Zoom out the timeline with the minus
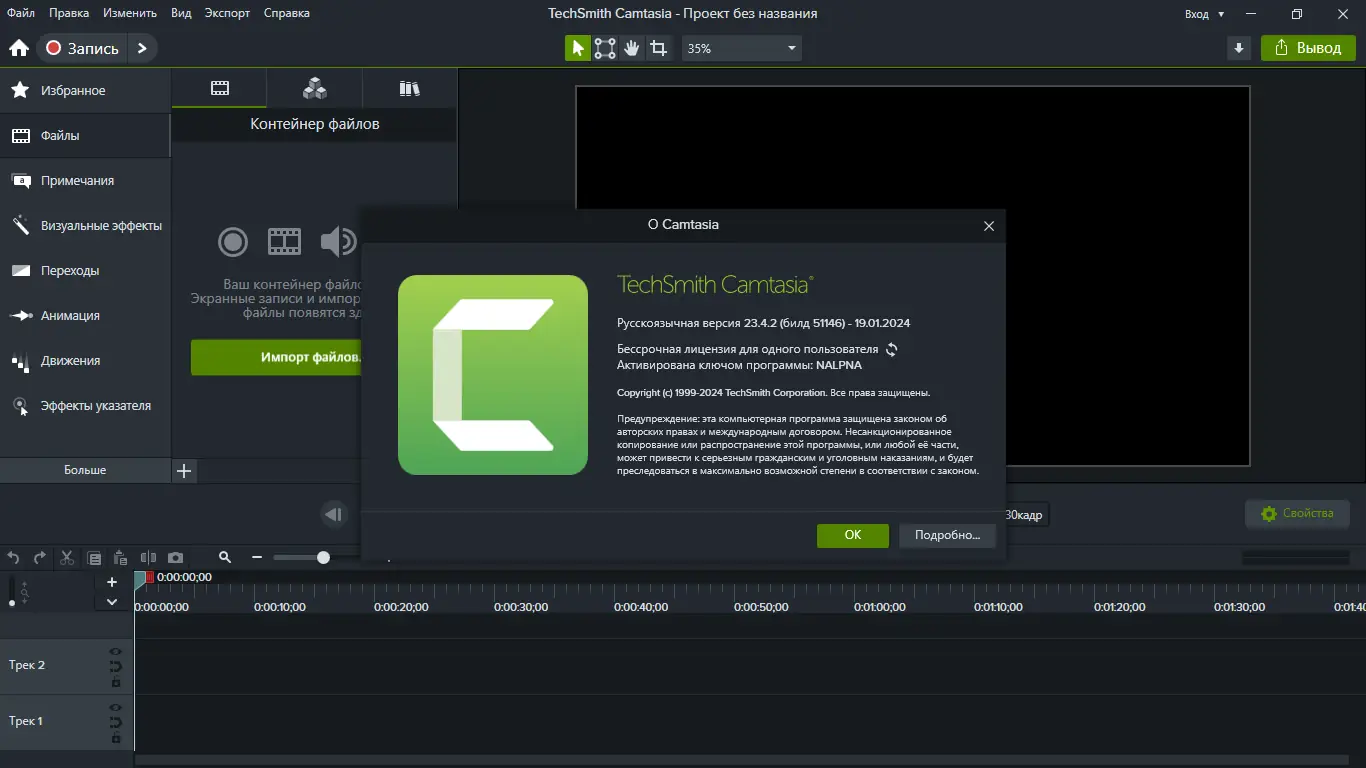Image resolution: width=1366 pixels, height=768 pixels. pos(257,558)
